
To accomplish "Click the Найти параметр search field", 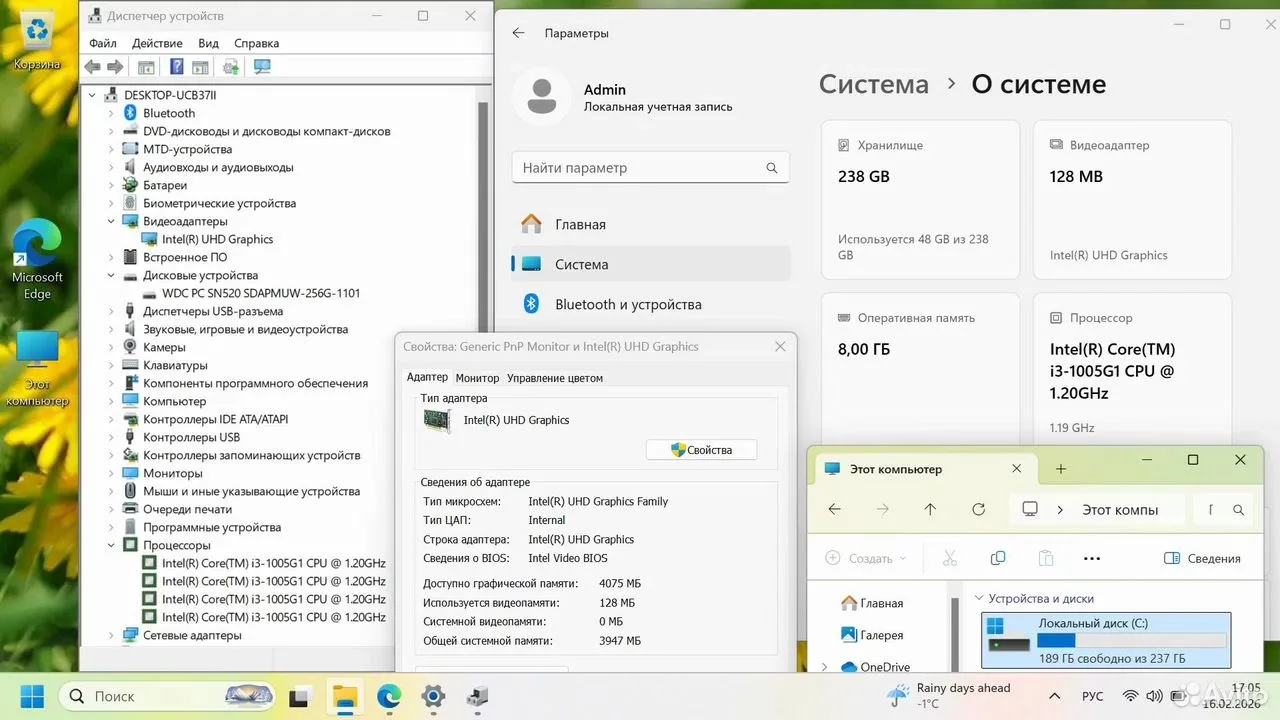I will 650,168.
